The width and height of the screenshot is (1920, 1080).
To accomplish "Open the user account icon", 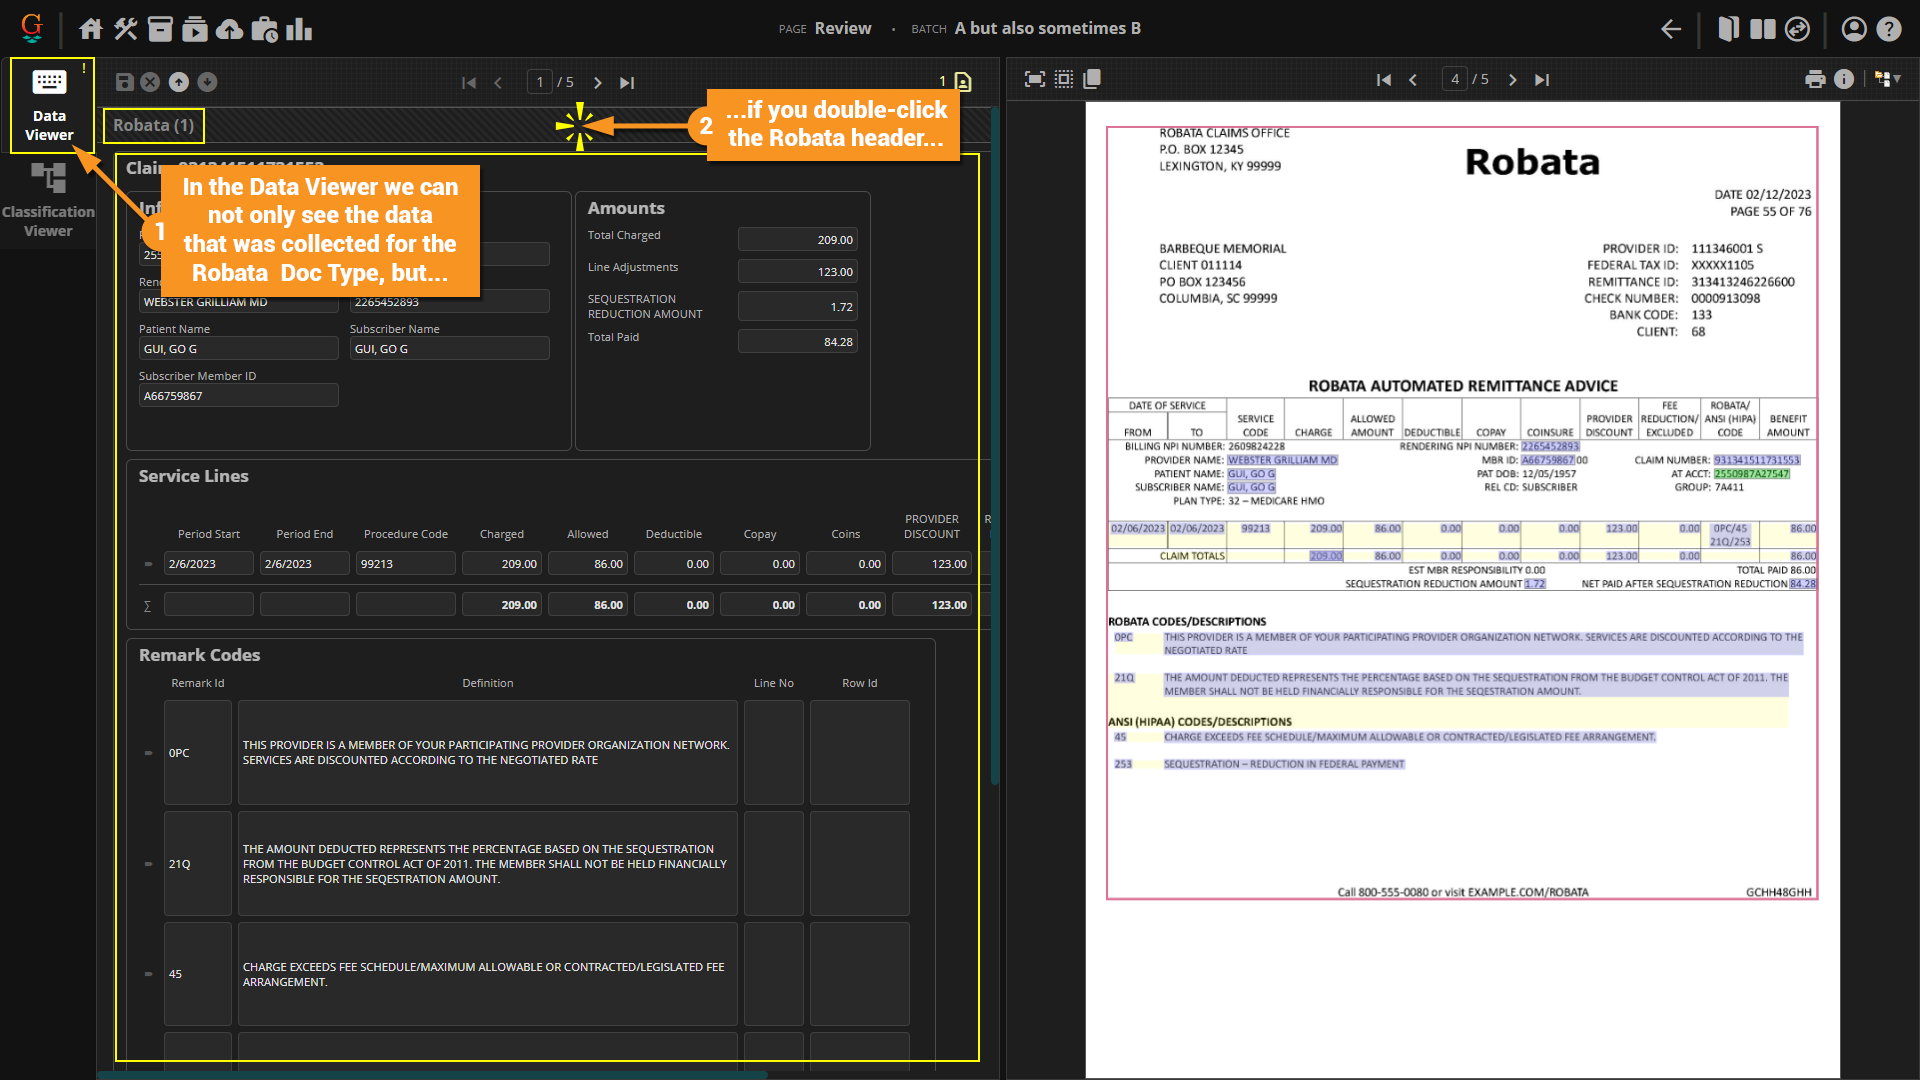I will 1853,29.
